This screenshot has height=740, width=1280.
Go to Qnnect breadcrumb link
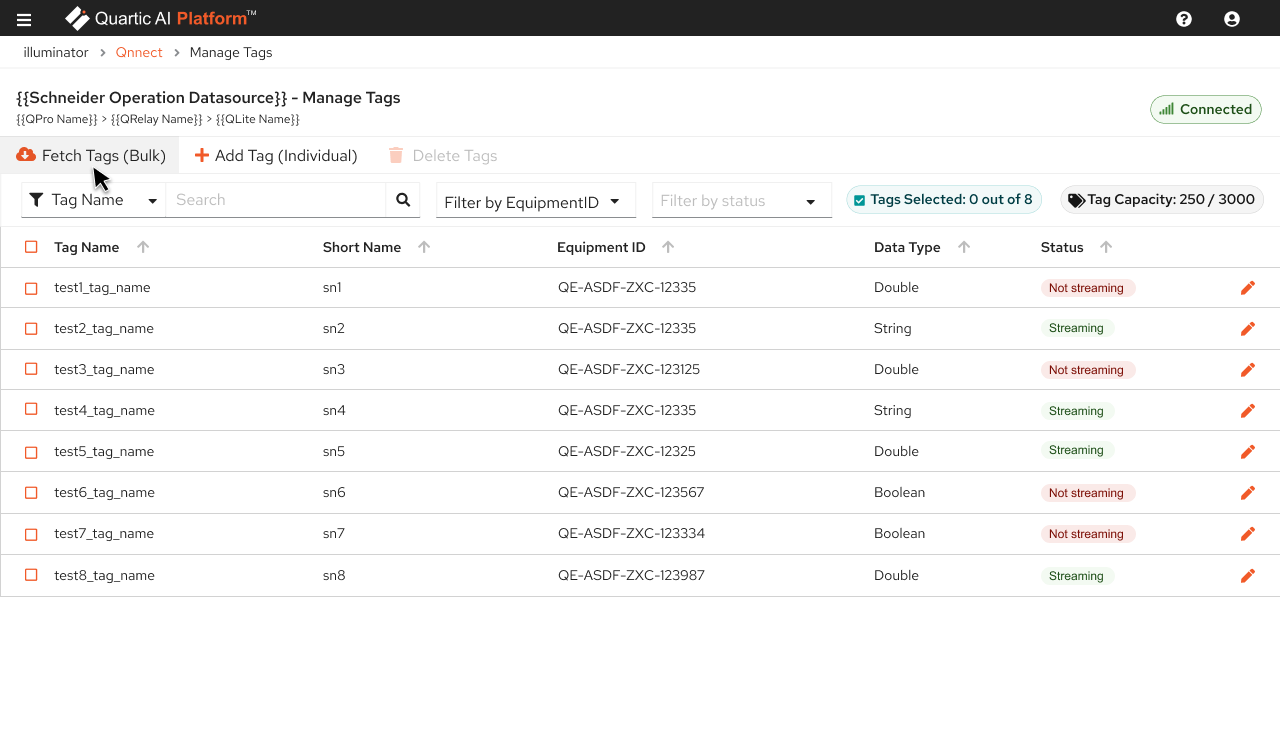139,52
